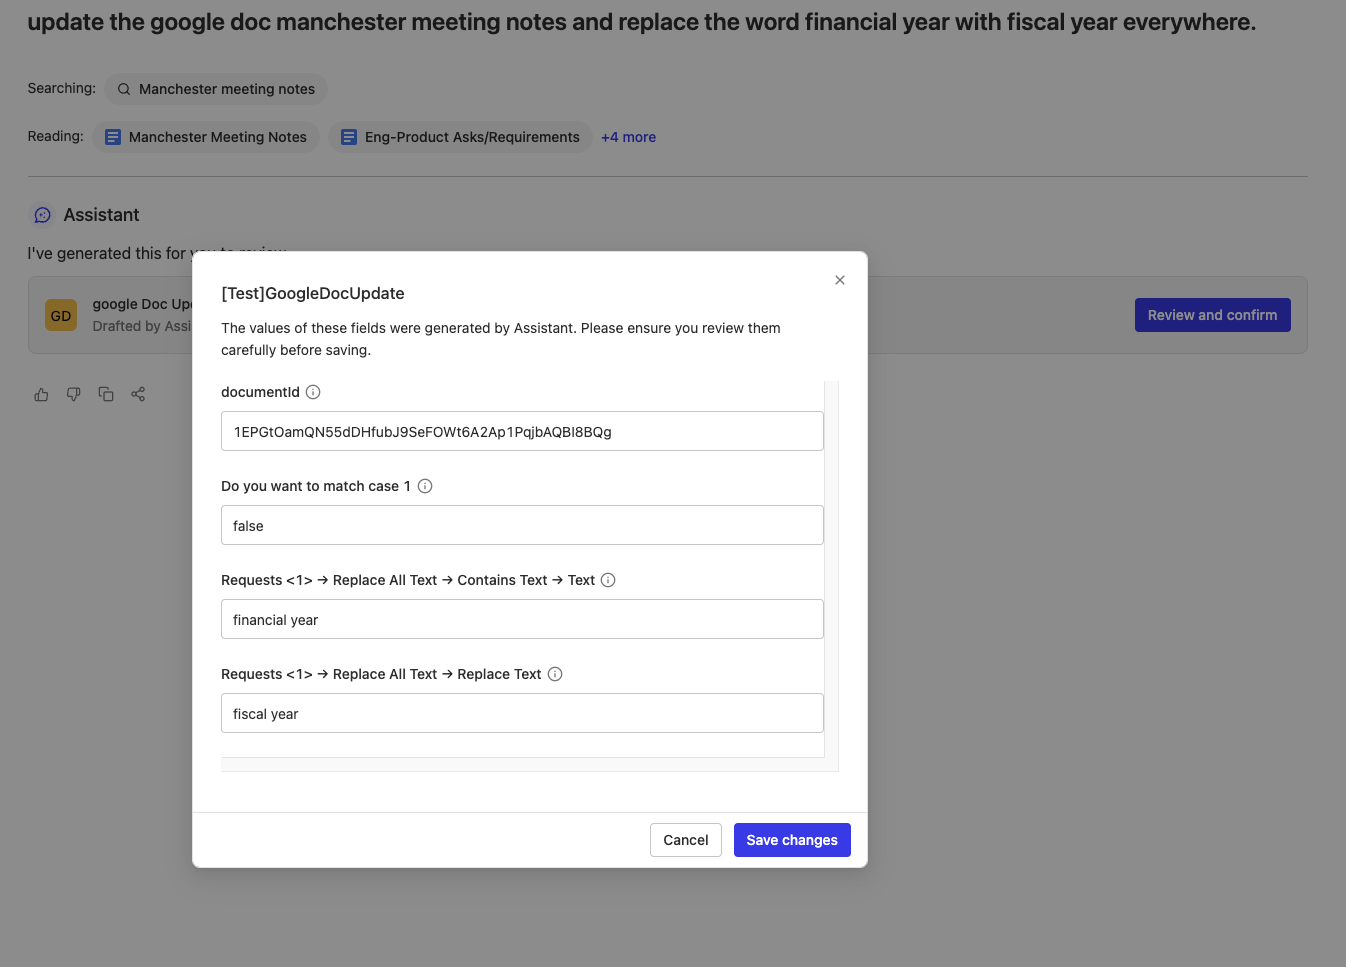Give thumbs up feedback on the response
The height and width of the screenshot is (967, 1346).
click(41, 394)
